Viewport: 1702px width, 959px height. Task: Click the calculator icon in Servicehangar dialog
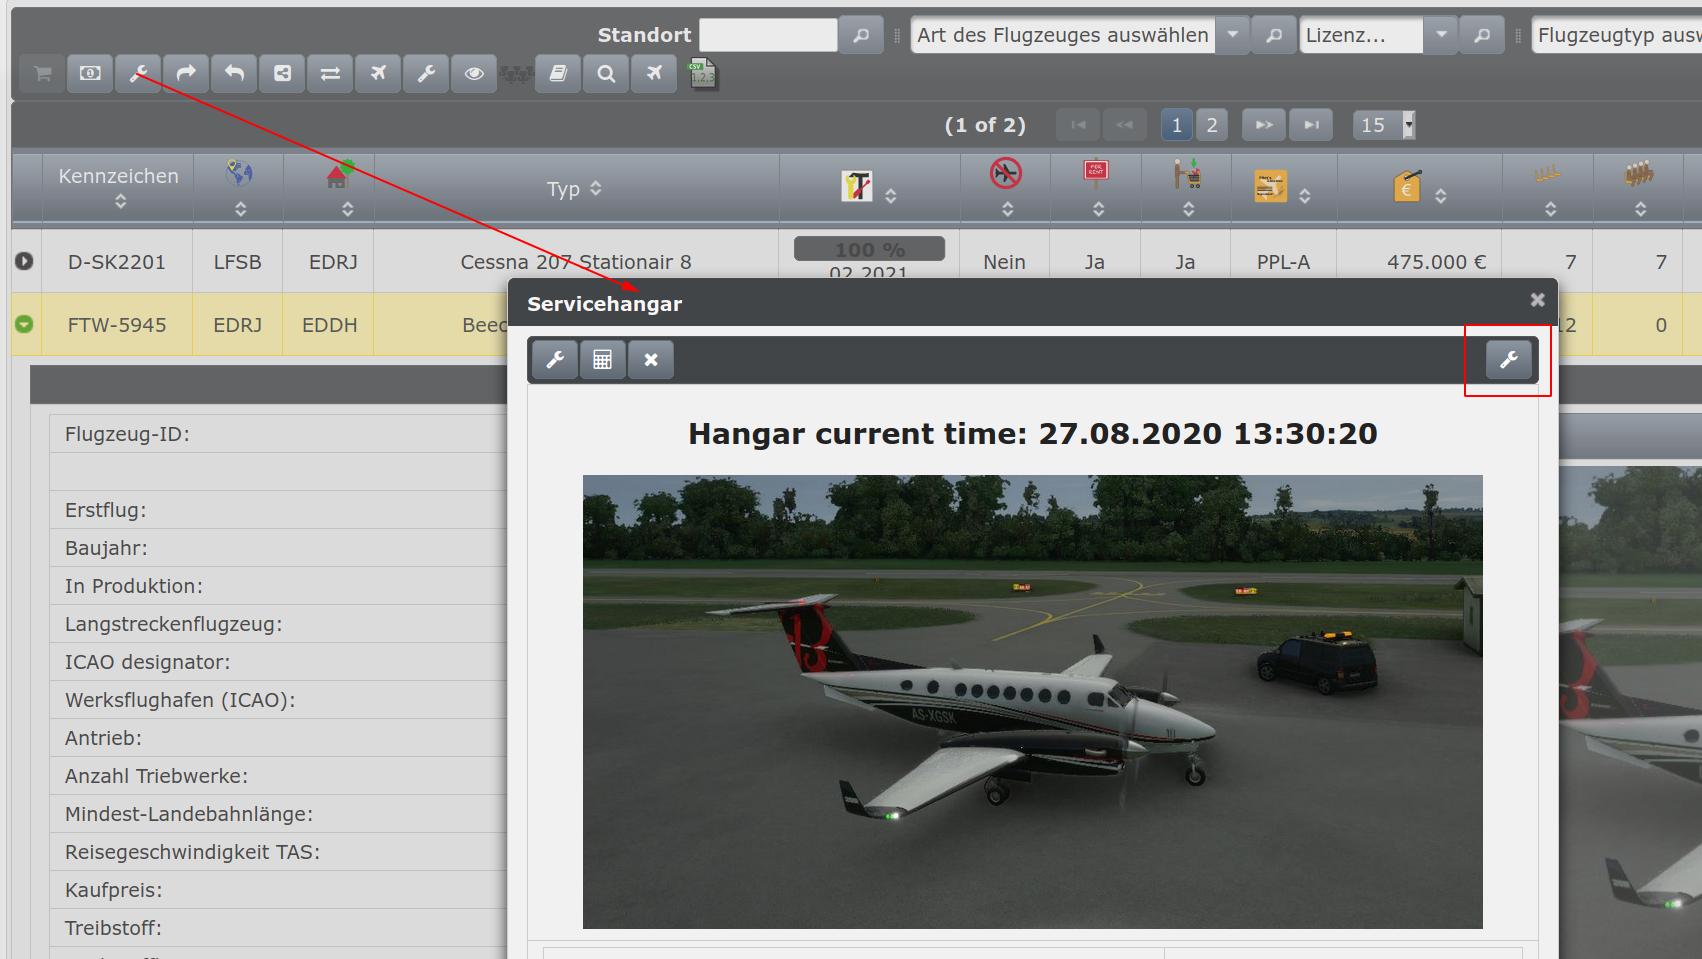[602, 360]
